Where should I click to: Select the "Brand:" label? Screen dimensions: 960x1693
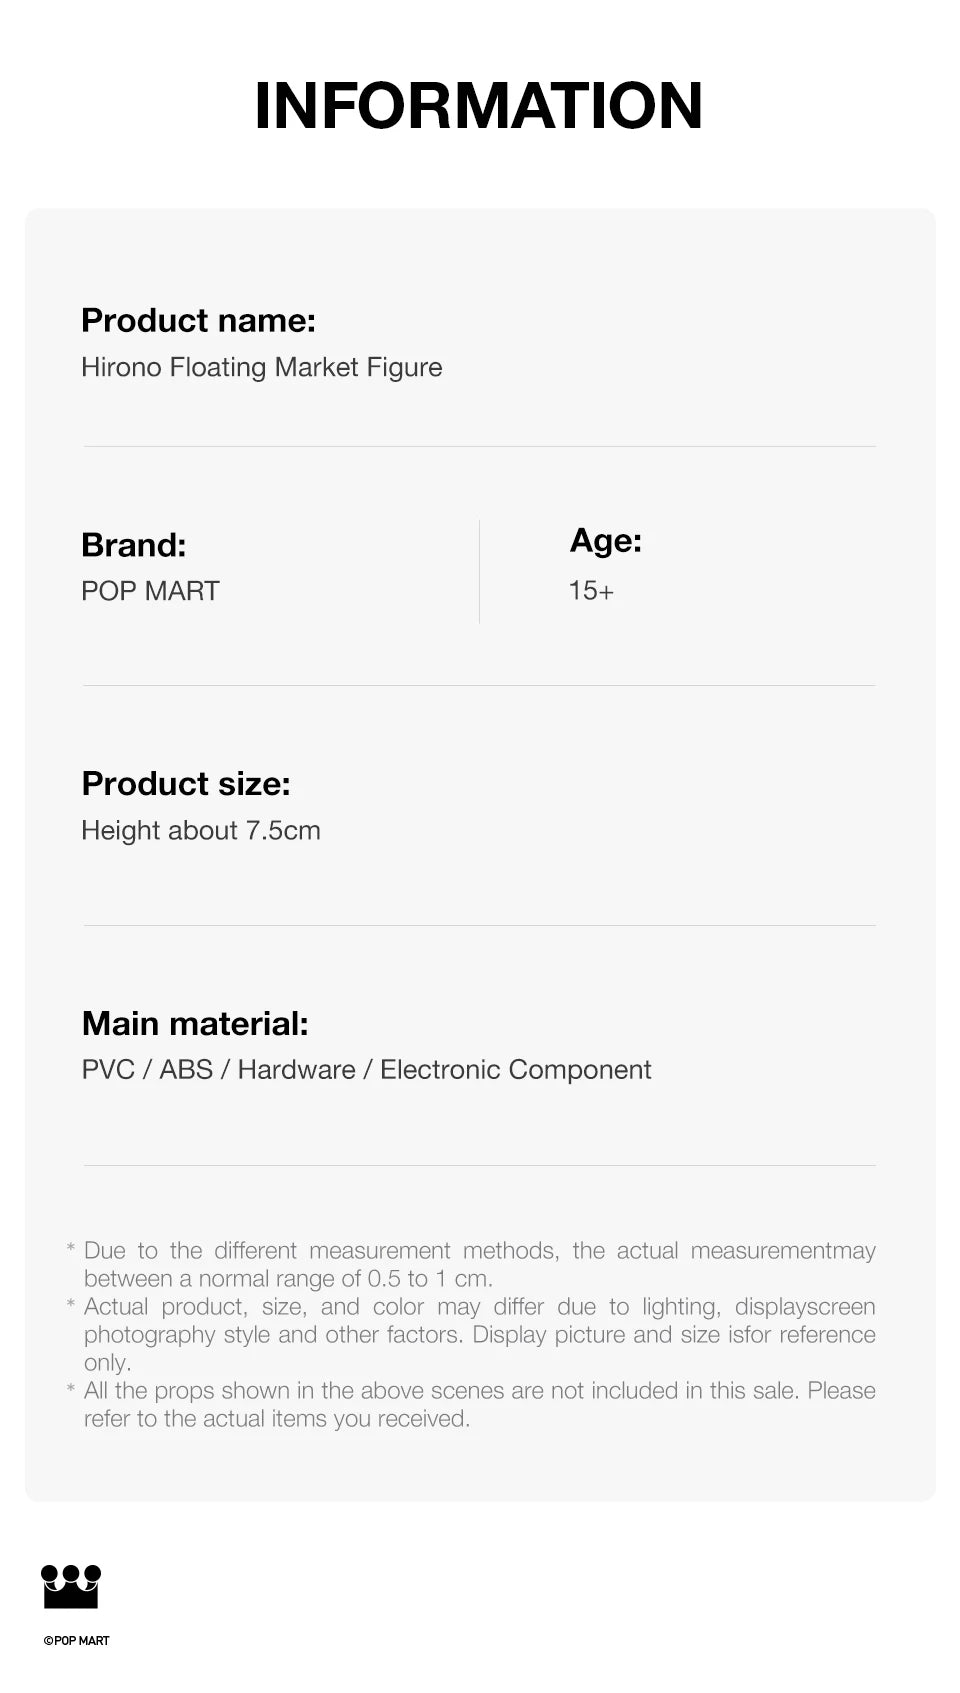[x=133, y=545]
